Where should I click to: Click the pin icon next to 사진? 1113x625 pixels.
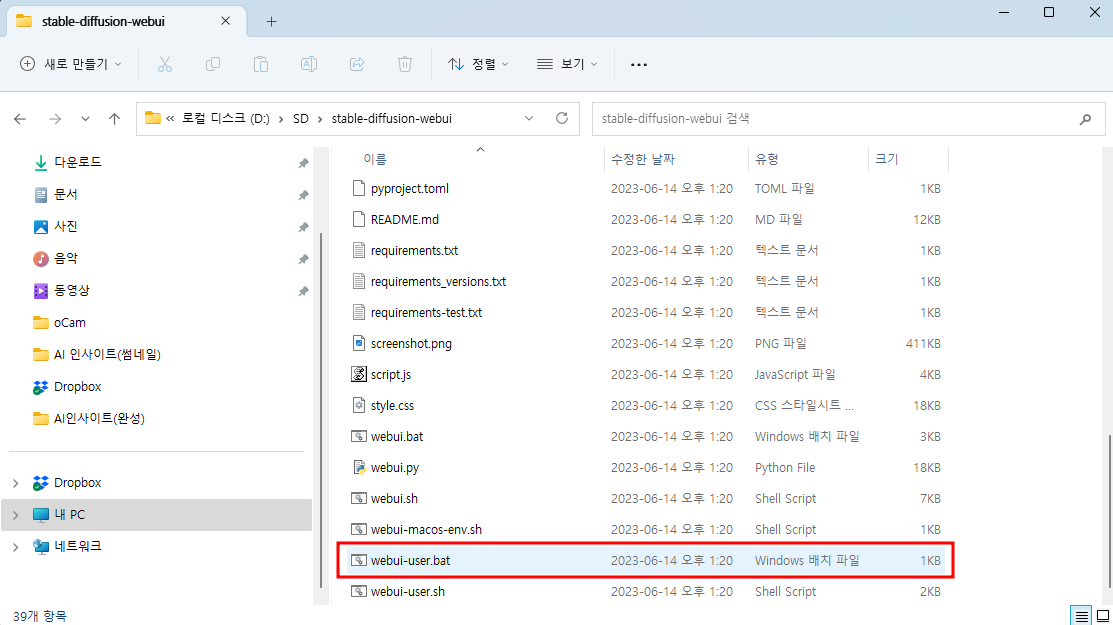pyautogui.click(x=303, y=227)
